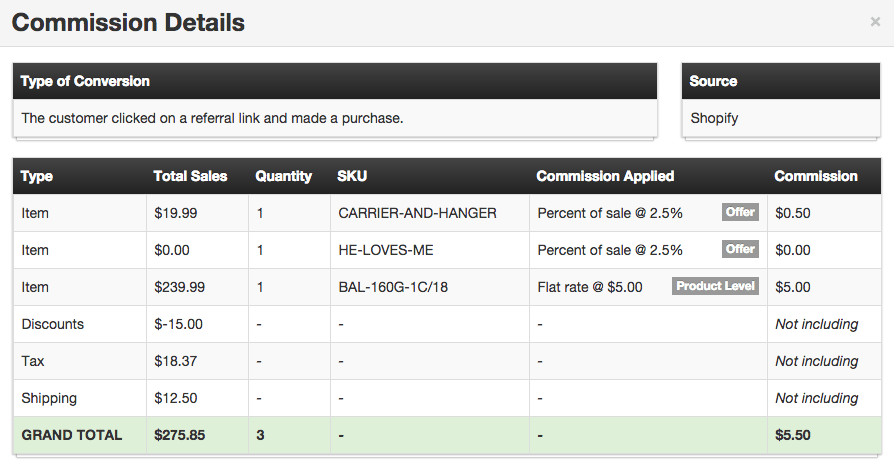Click the Product Level badge
This screenshot has height=475, width=894.
click(x=715, y=286)
